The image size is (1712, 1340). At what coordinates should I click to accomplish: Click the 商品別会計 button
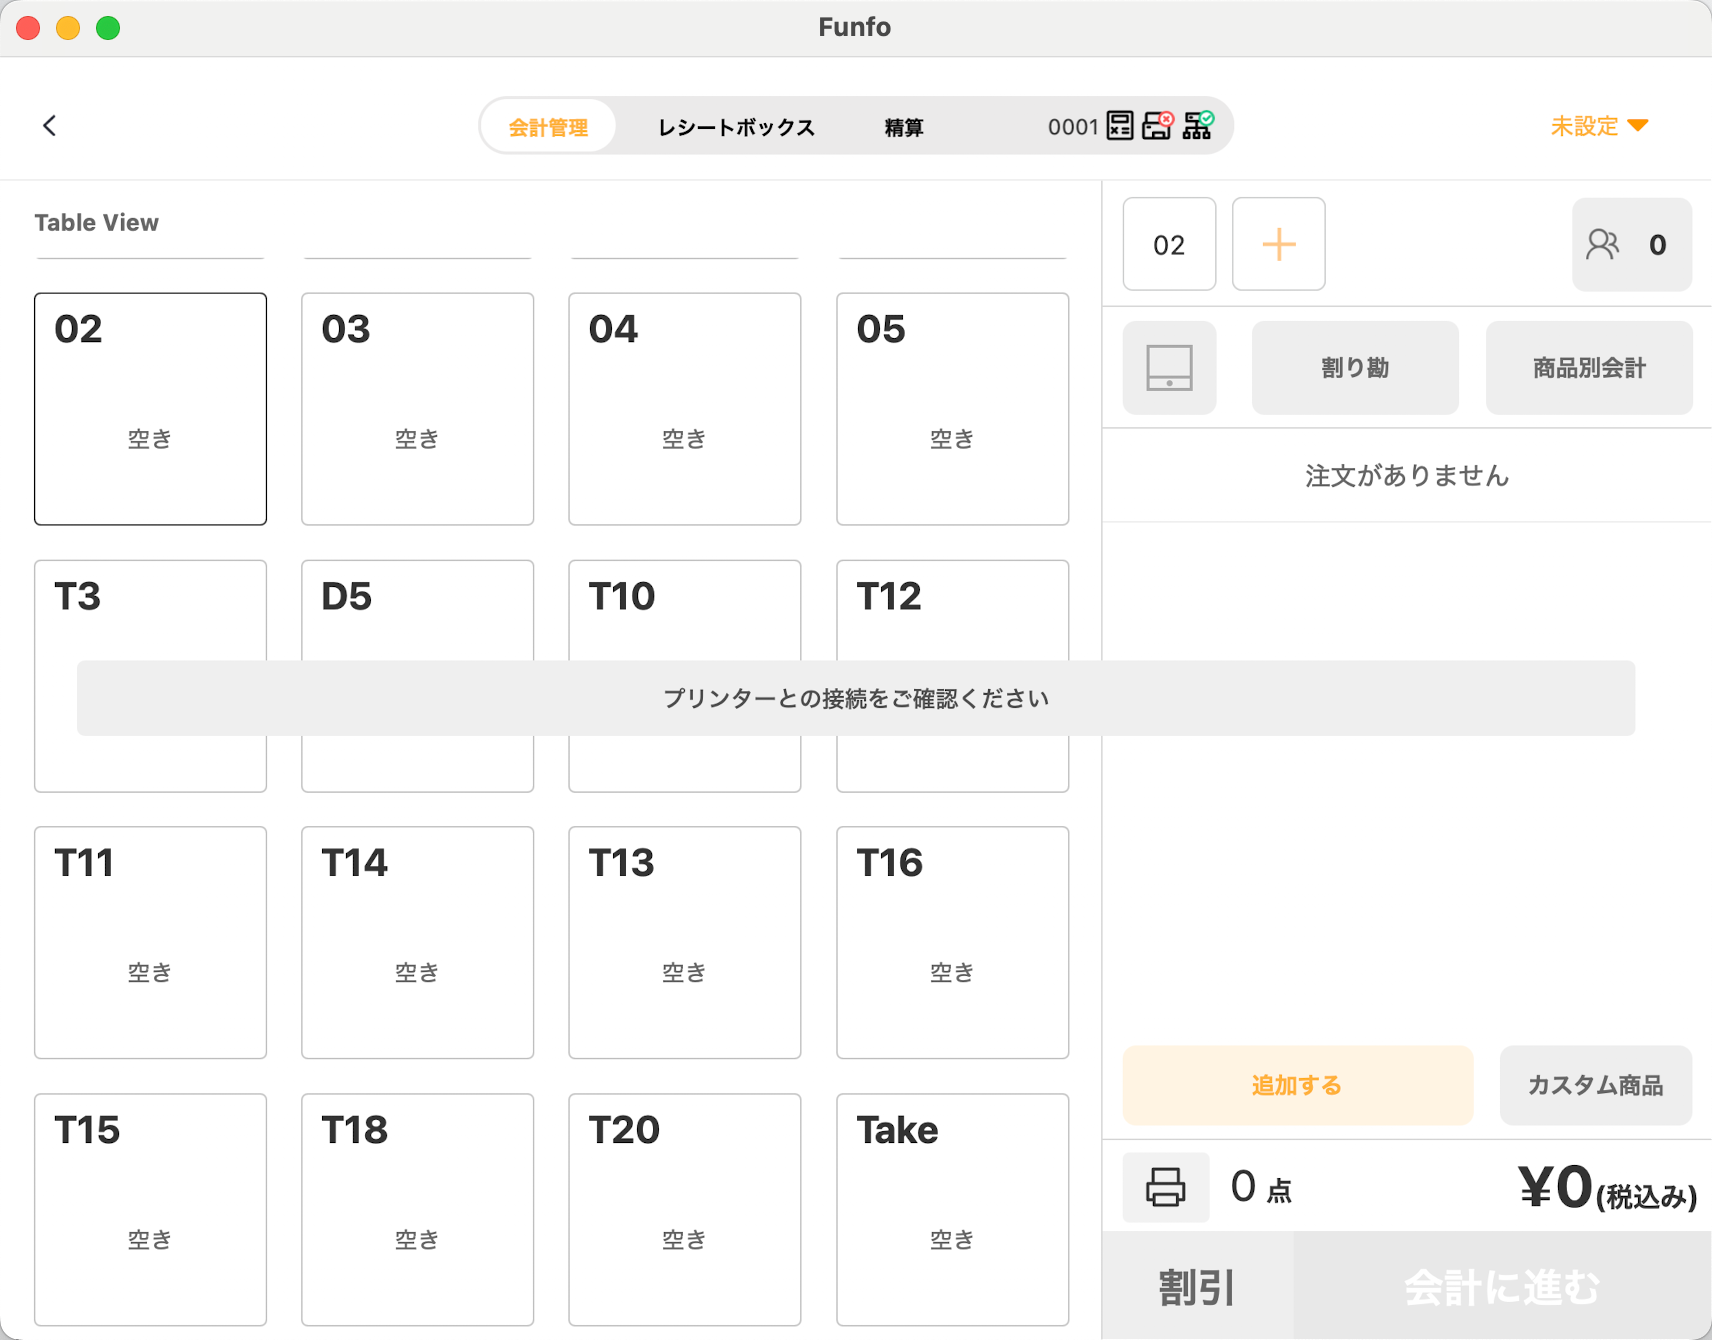click(1589, 367)
